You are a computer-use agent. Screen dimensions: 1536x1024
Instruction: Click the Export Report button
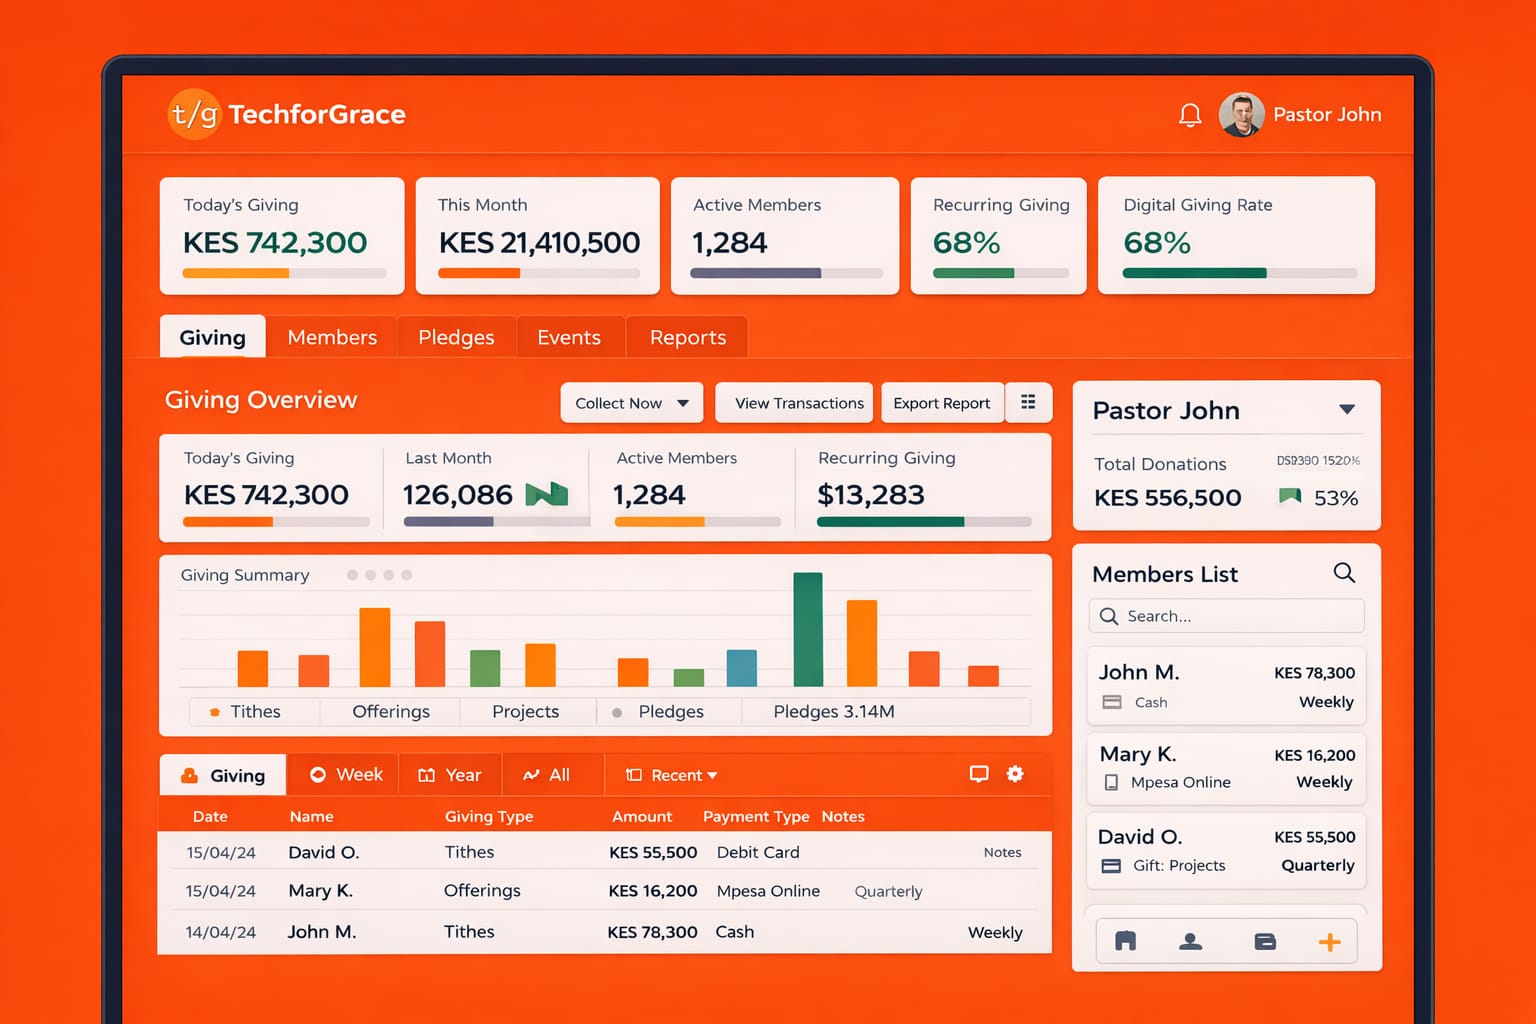tap(941, 403)
